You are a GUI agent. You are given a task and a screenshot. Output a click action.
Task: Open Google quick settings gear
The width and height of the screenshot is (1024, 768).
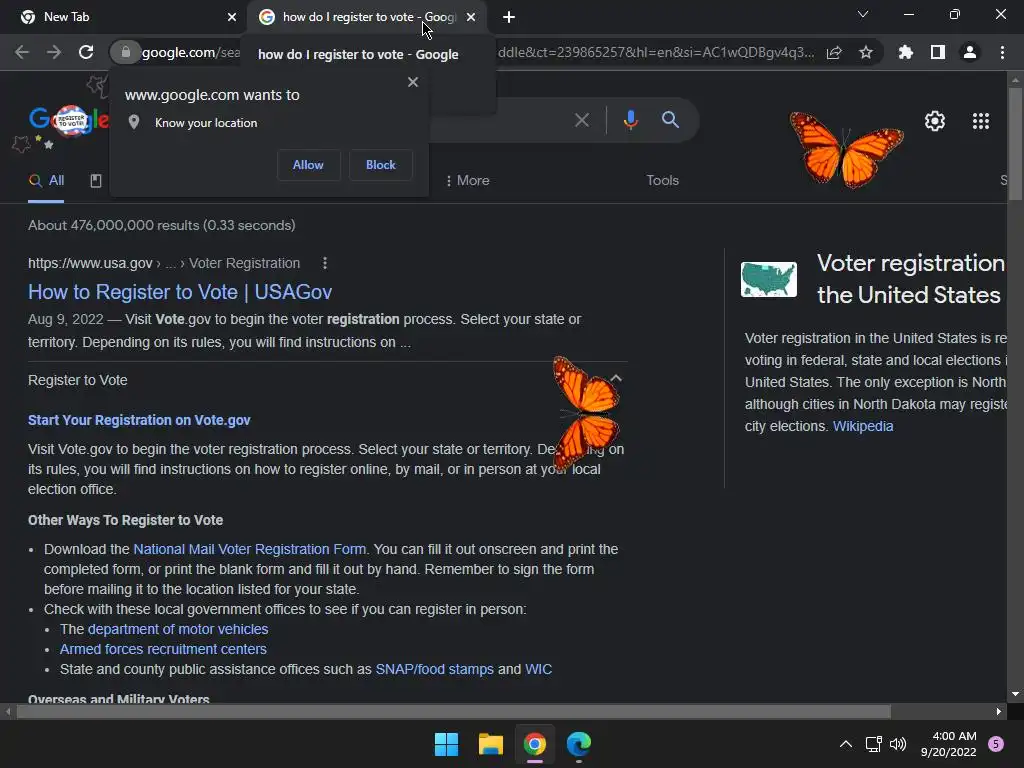coord(935,121)
